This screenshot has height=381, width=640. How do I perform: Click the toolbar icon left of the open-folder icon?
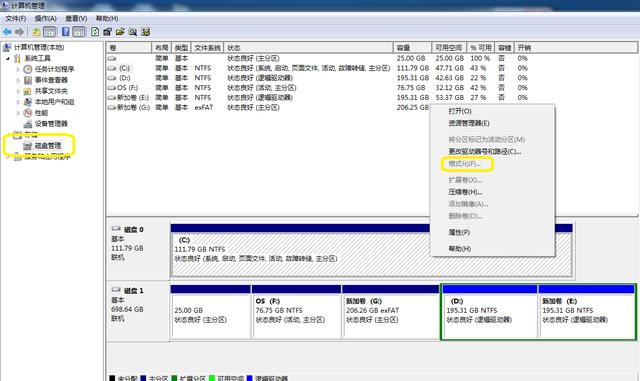(107, 32)
